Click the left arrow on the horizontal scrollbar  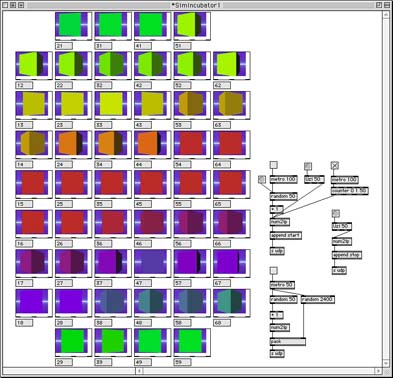point(140,371)
